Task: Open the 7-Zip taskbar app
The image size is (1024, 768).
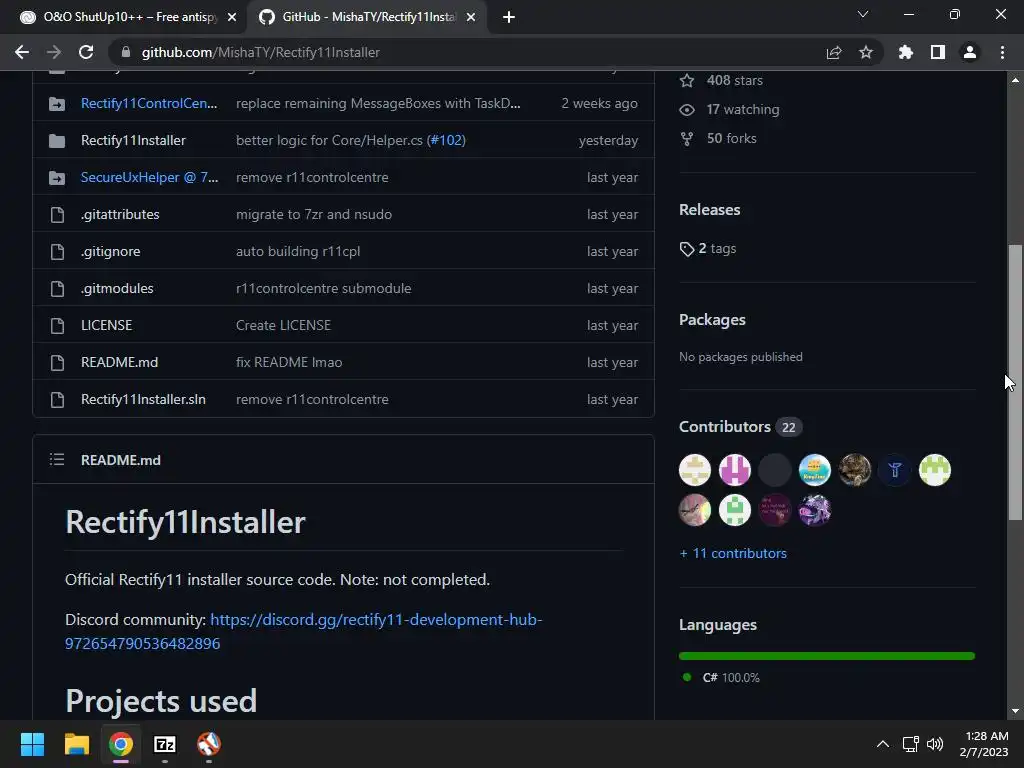Action: coord(165,744)
